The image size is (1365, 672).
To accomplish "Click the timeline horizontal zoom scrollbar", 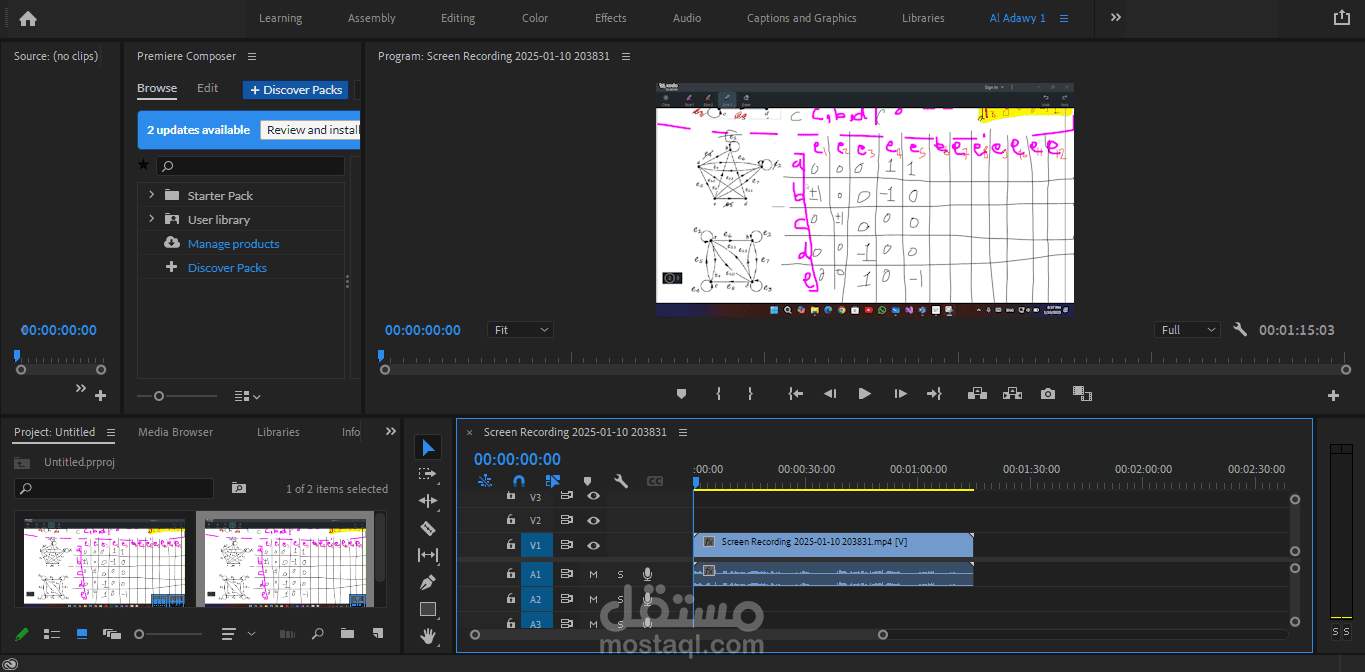I will pyautogui.click(x=678, y=634).
